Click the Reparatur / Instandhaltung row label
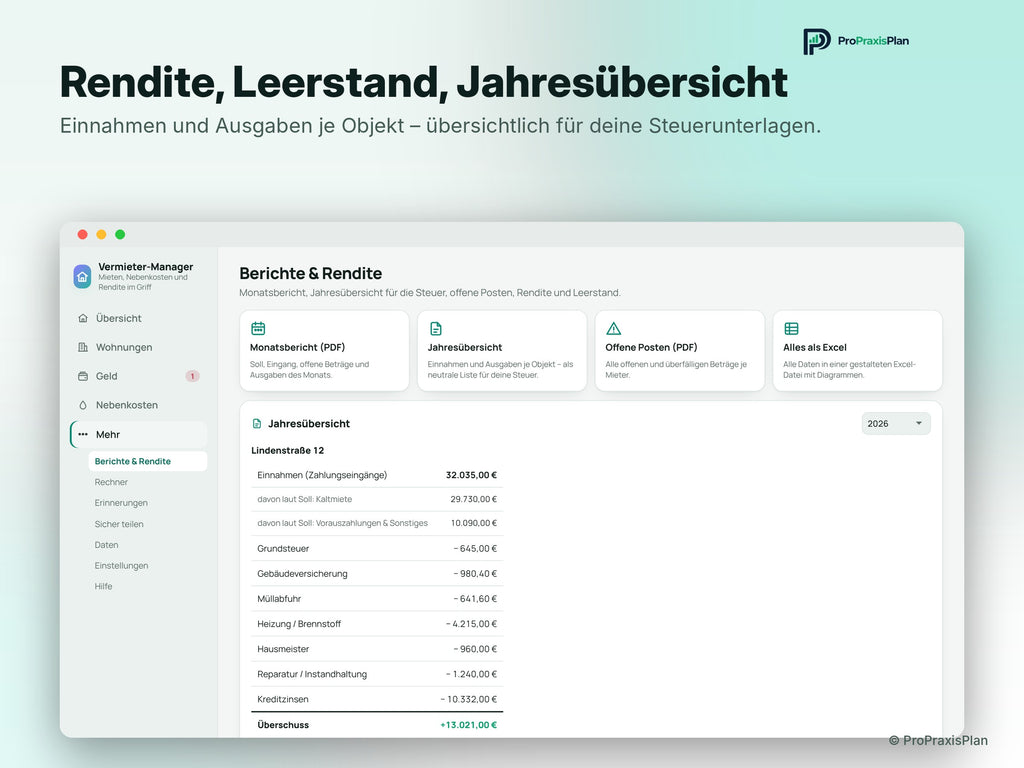The height and width of the screenshot is (768, 1024). click(312, 674)
